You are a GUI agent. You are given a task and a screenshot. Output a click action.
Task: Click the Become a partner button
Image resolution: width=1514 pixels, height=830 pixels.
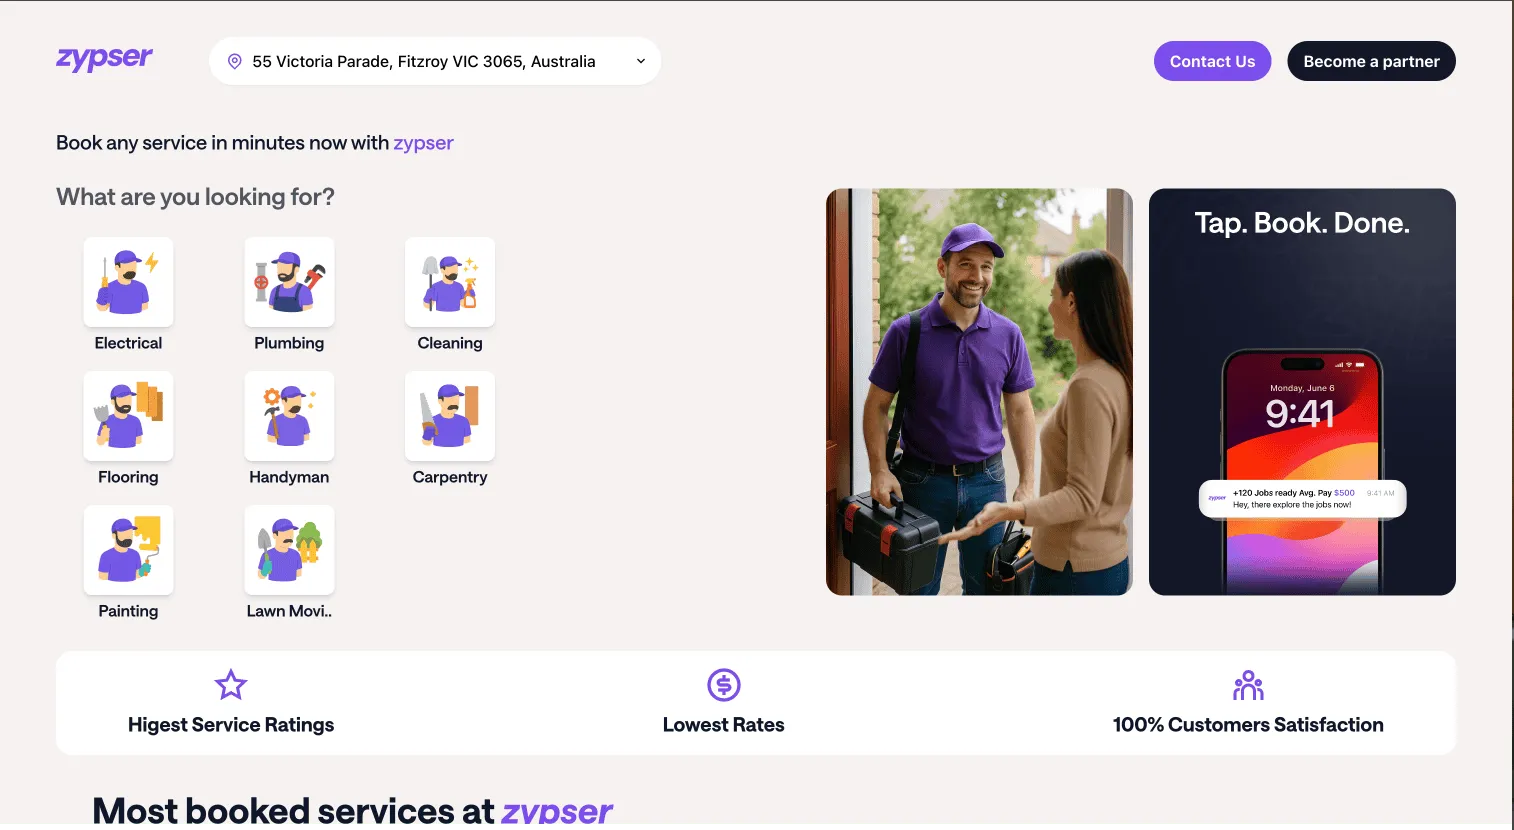1371,61
